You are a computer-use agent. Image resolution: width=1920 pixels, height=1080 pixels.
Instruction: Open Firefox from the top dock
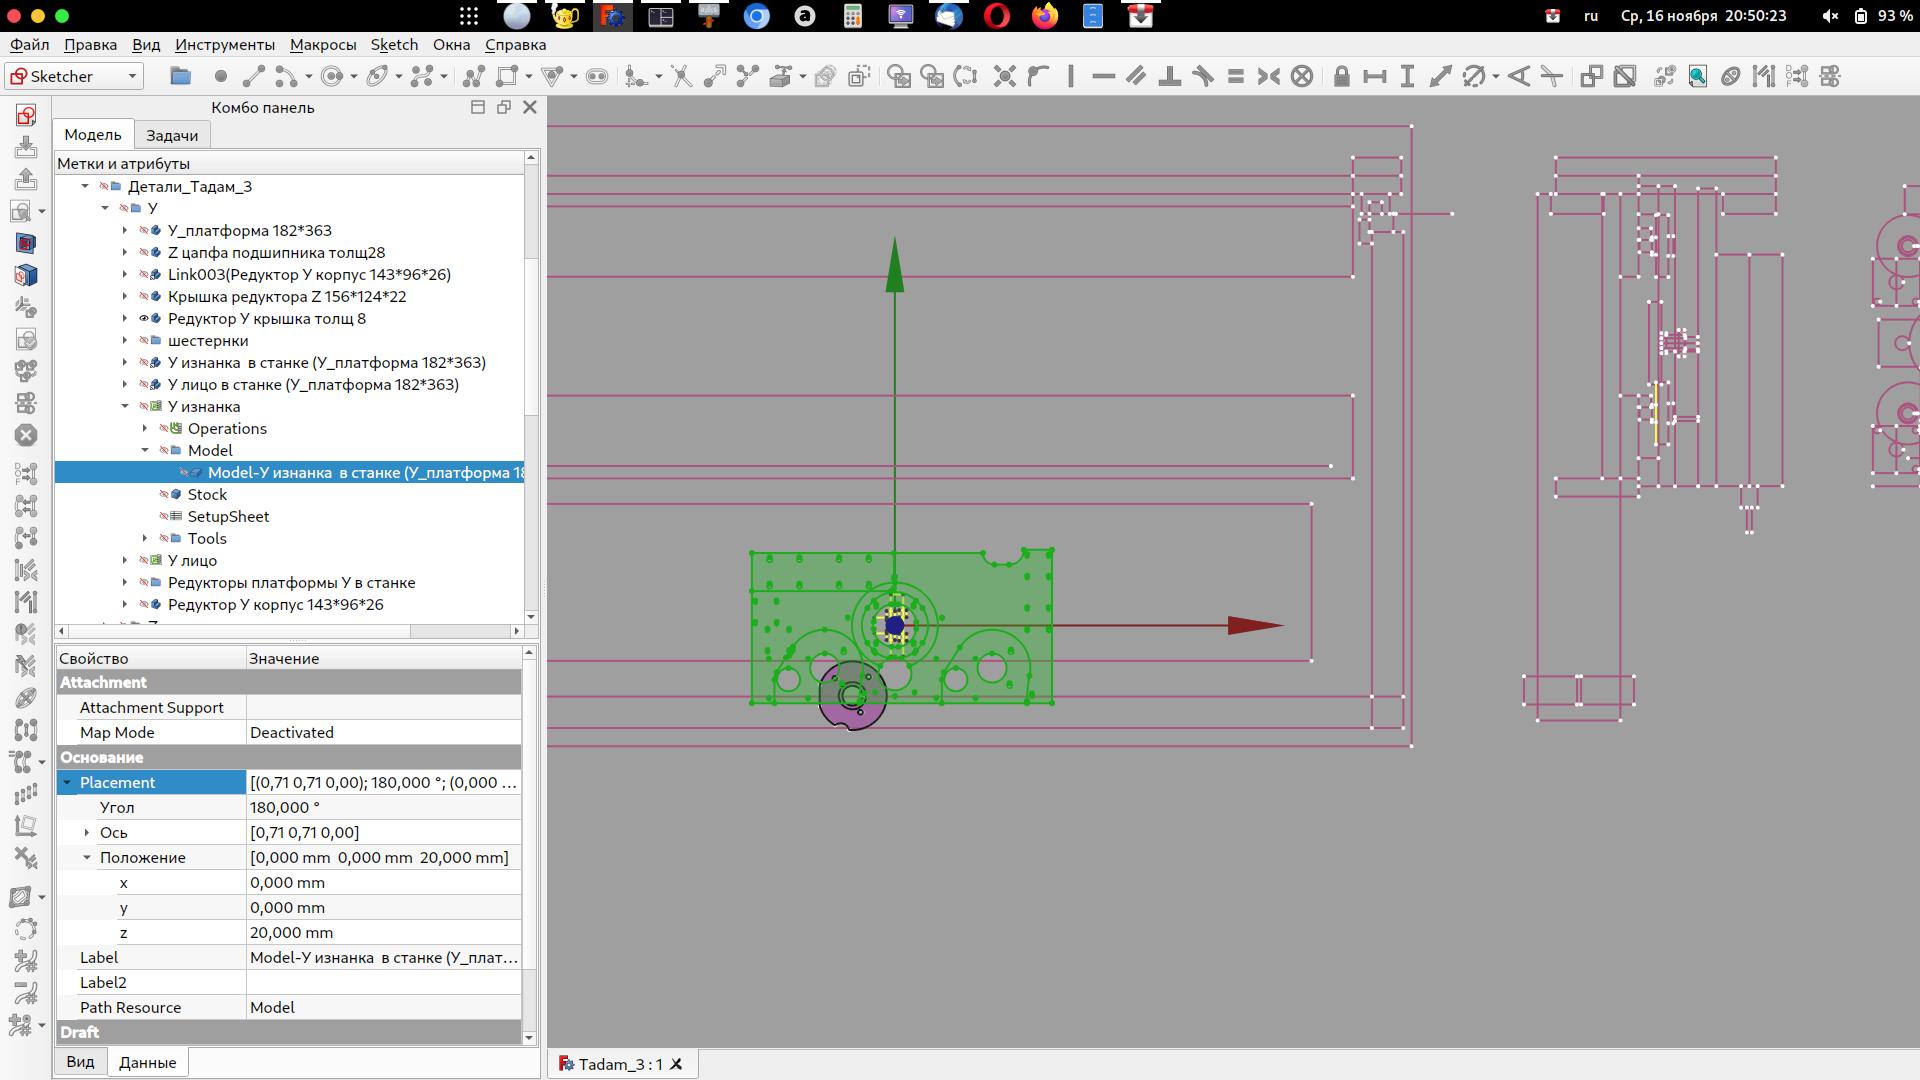pyautogui.click(x=1044, y=16)
